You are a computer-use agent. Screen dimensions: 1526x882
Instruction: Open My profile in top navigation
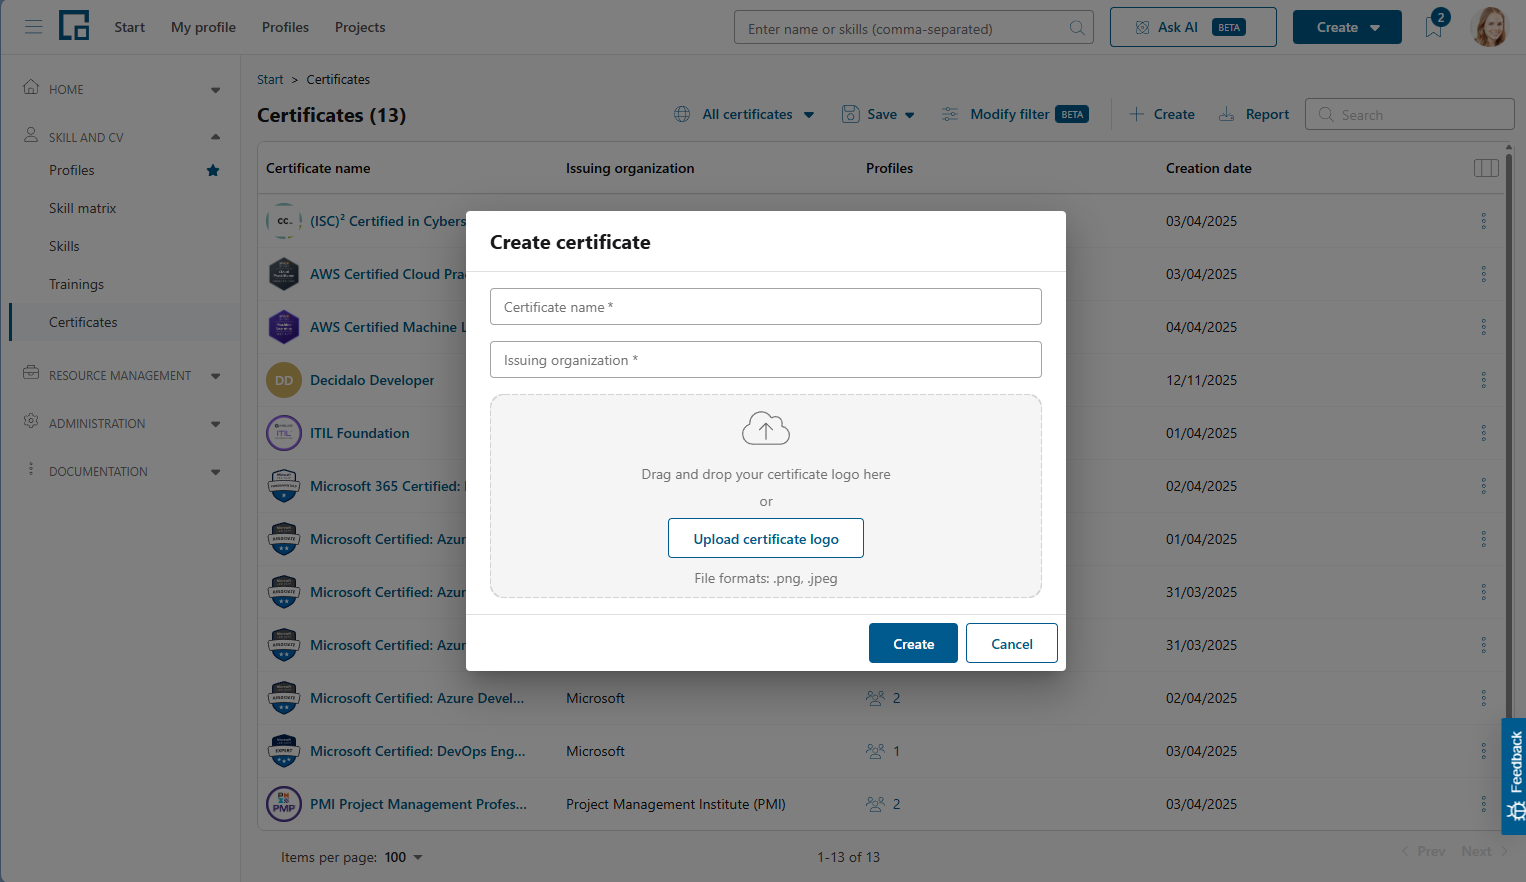tap(203, 27)
